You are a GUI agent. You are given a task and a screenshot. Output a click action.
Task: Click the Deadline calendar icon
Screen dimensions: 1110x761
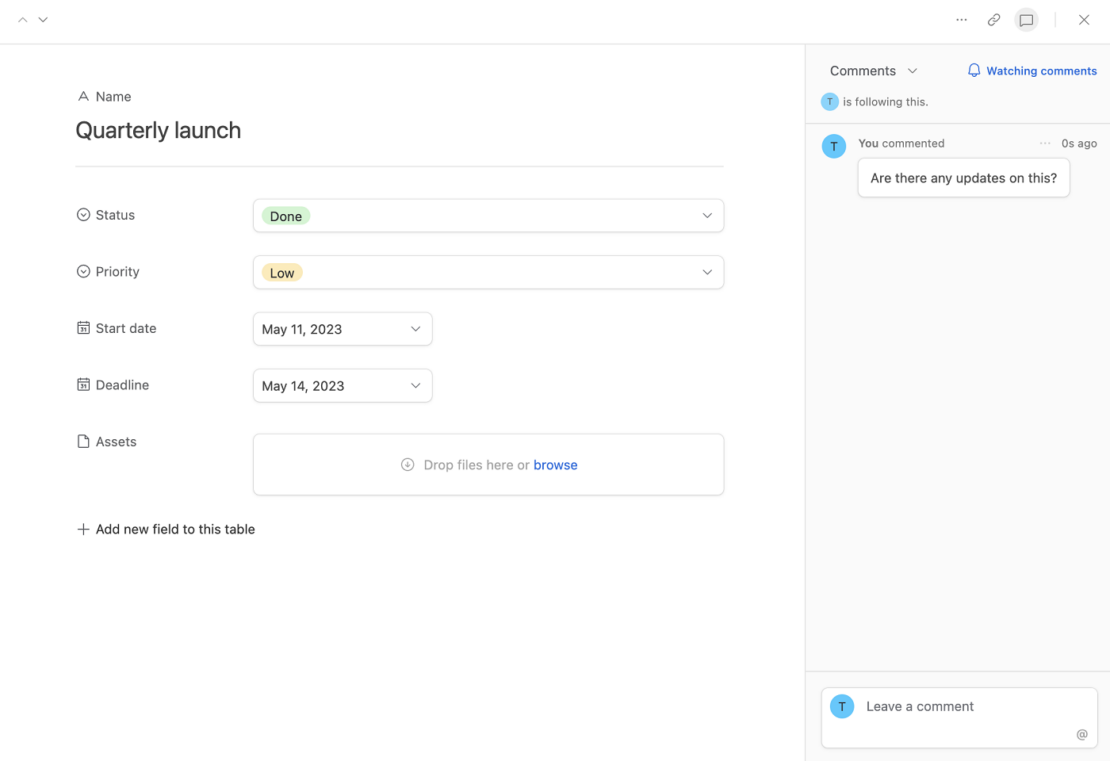pyautogui.click(x=82, y=385)
